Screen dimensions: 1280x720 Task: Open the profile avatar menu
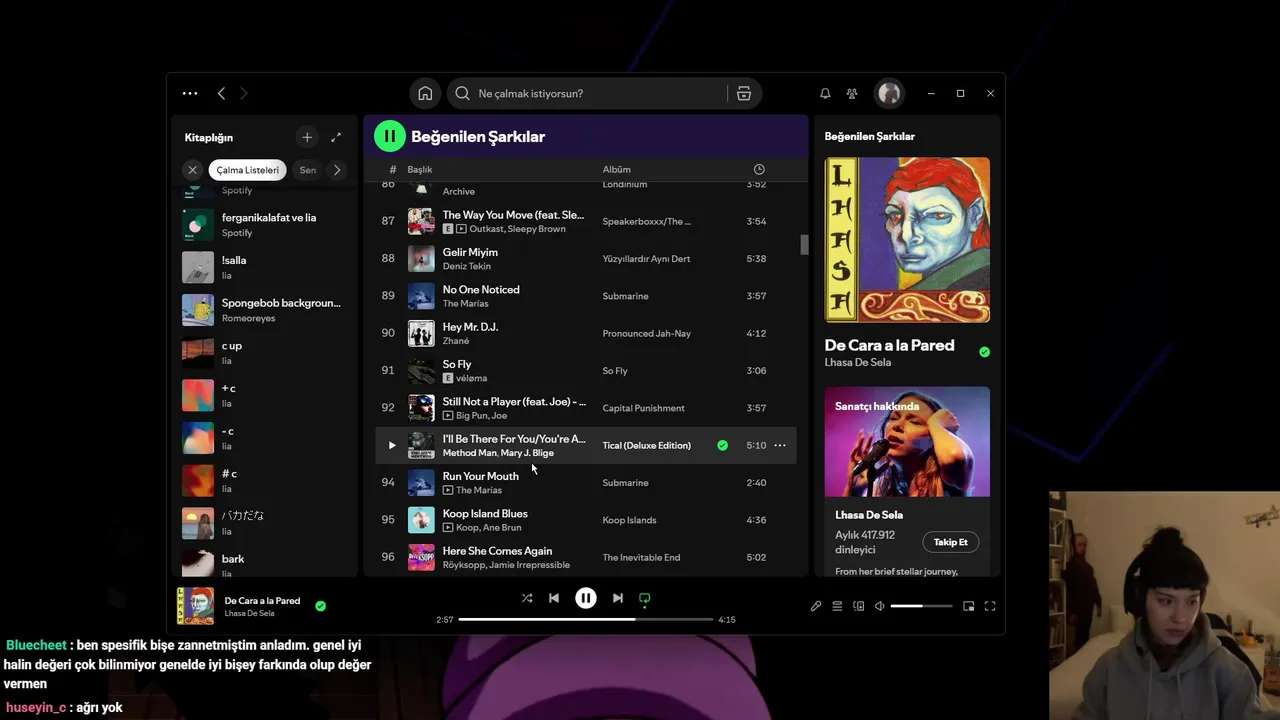pyautogui.click(x=889, y=93)
